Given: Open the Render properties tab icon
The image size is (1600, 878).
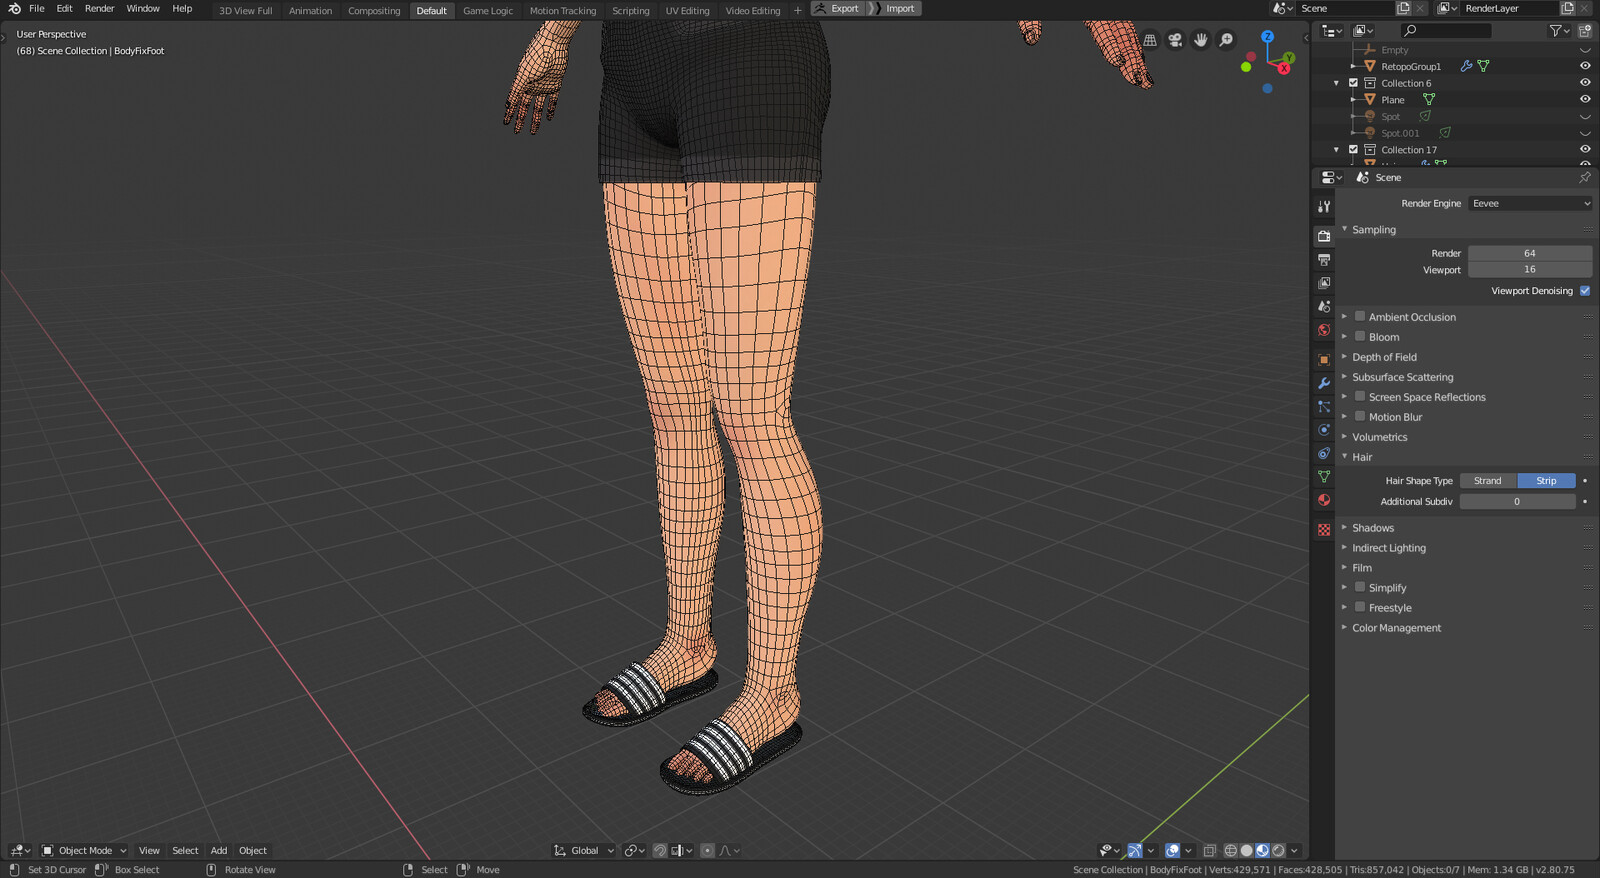Looking at the screenshot, I should click(1324, 236).
